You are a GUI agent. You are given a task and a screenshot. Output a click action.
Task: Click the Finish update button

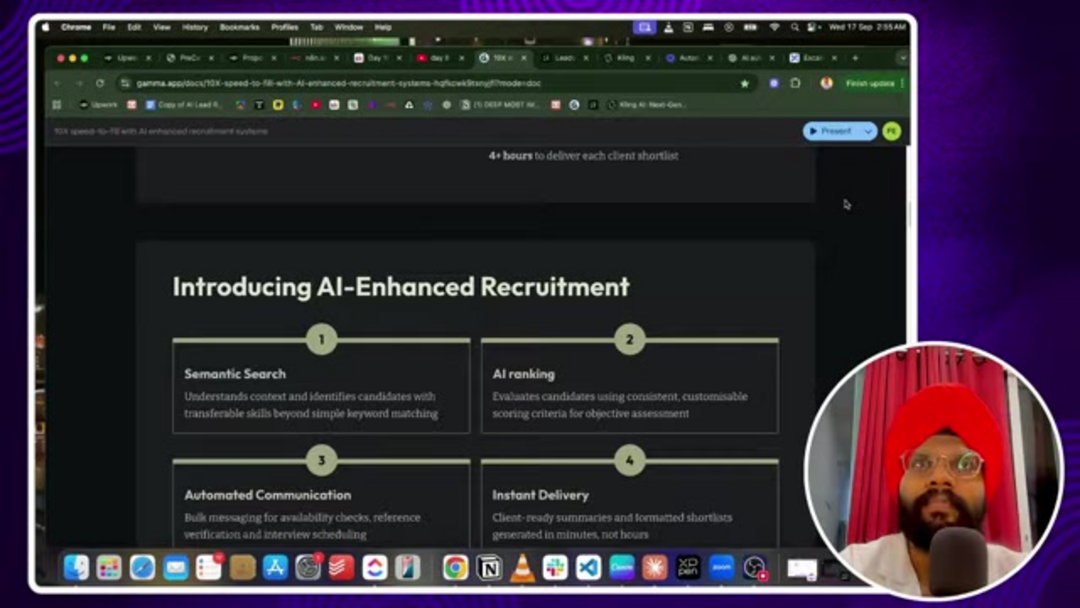(x=869, y=84)
